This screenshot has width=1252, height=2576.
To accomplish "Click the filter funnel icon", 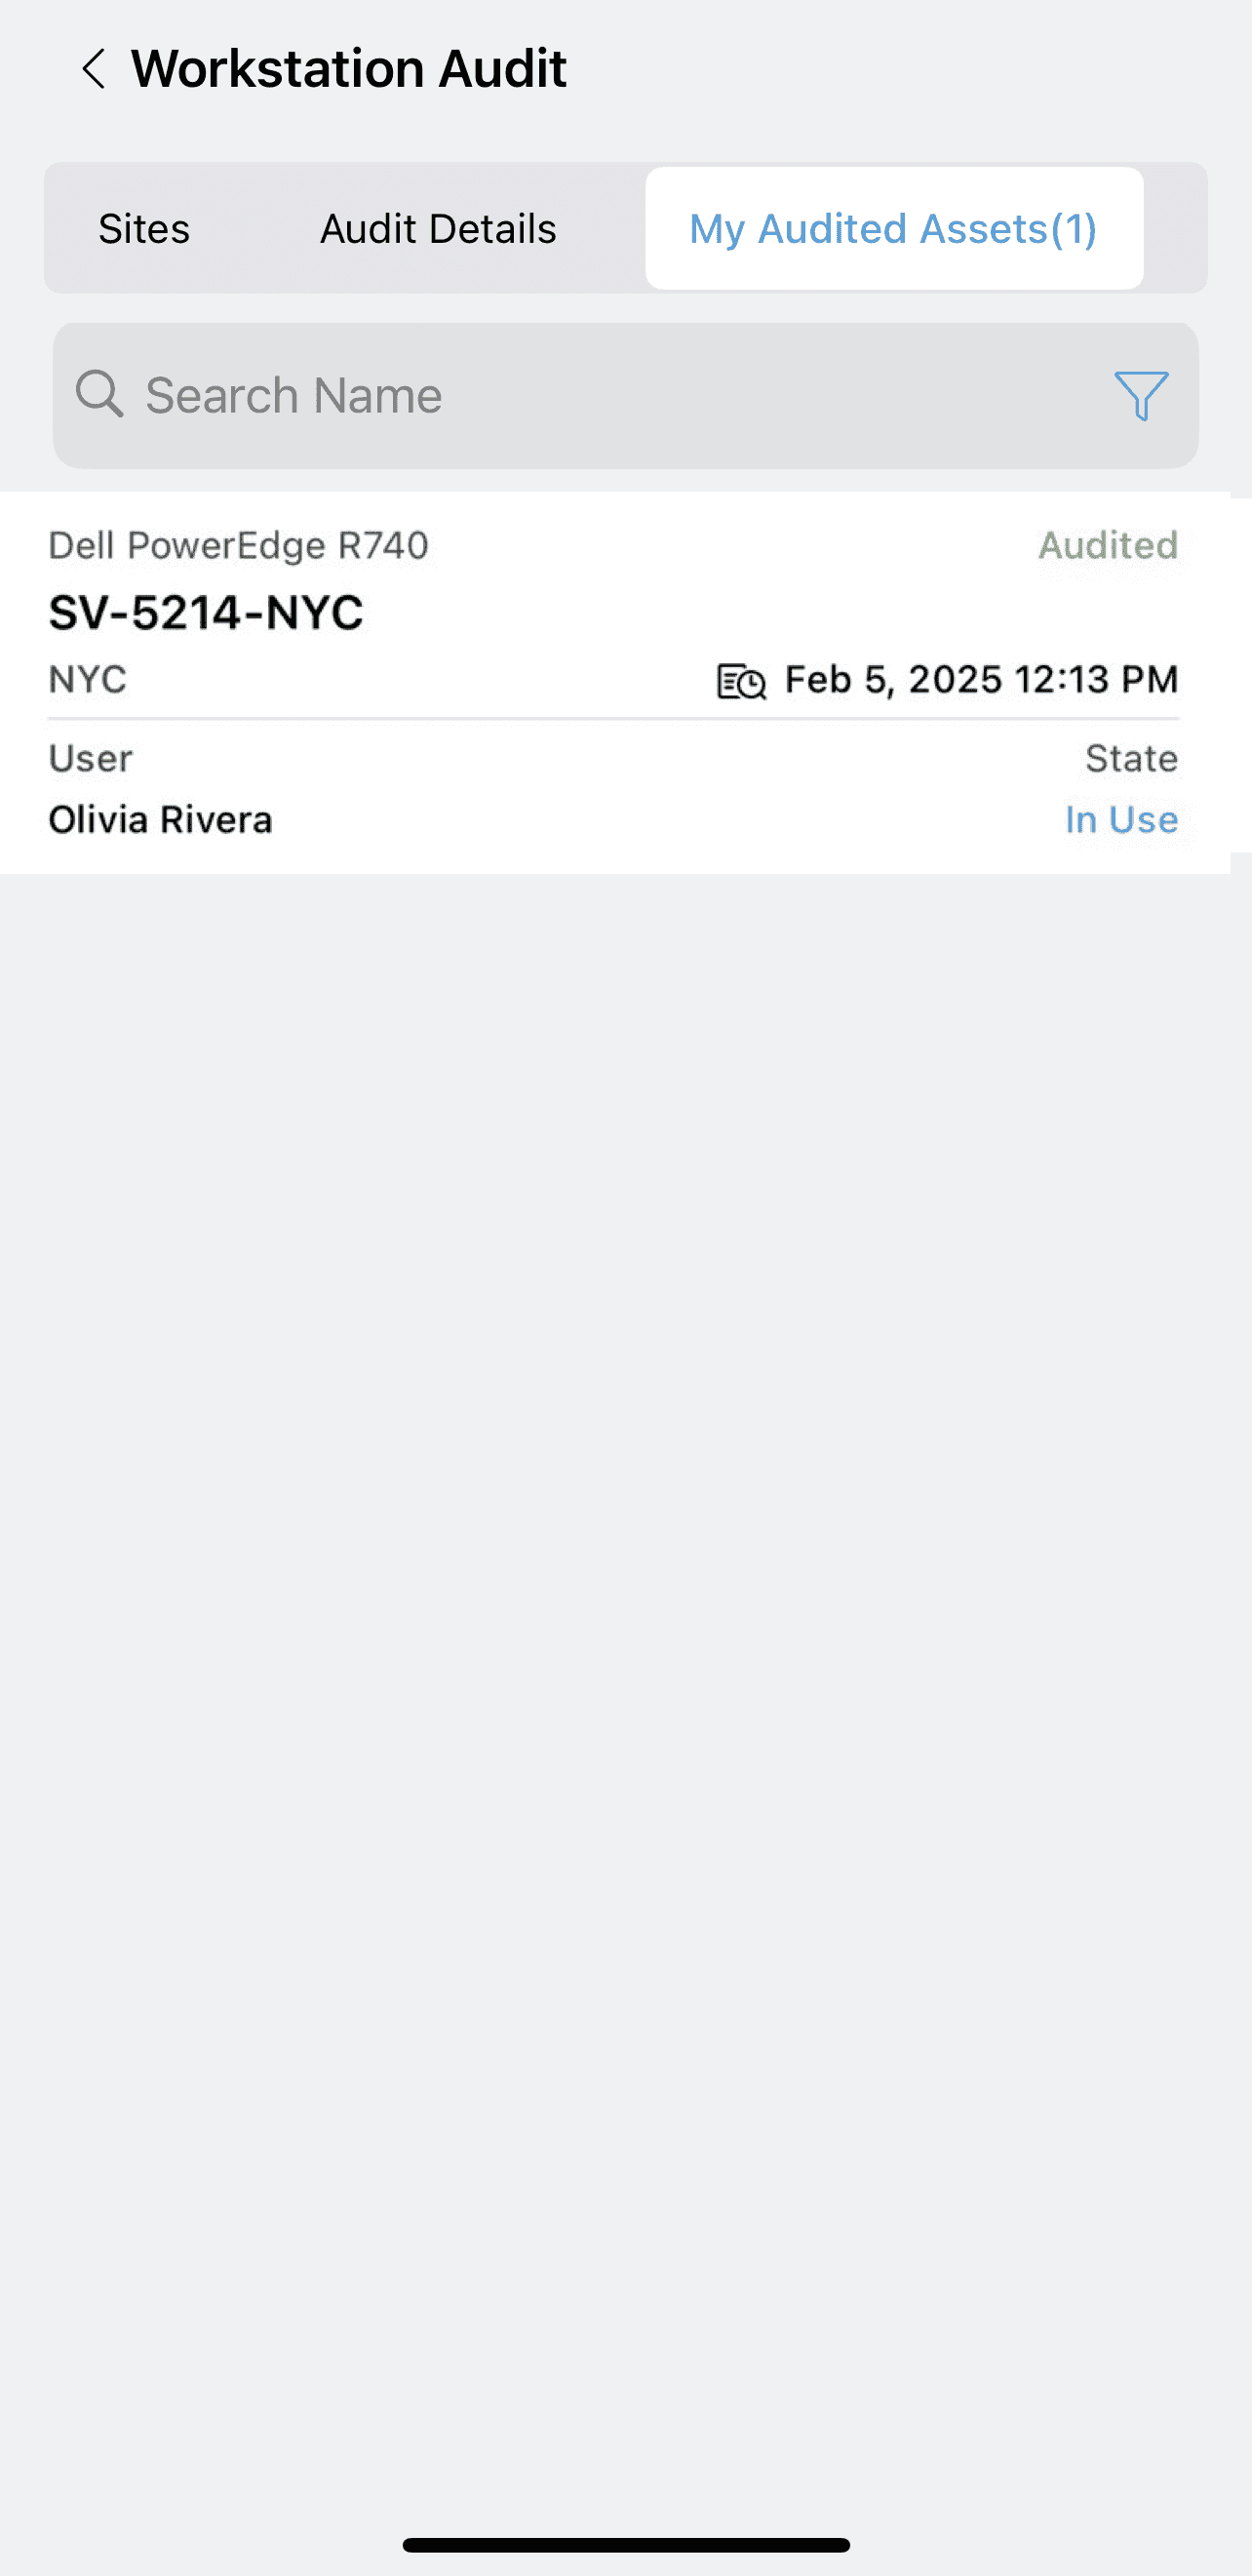I will pyautogui.click(x=1140, y=395).
